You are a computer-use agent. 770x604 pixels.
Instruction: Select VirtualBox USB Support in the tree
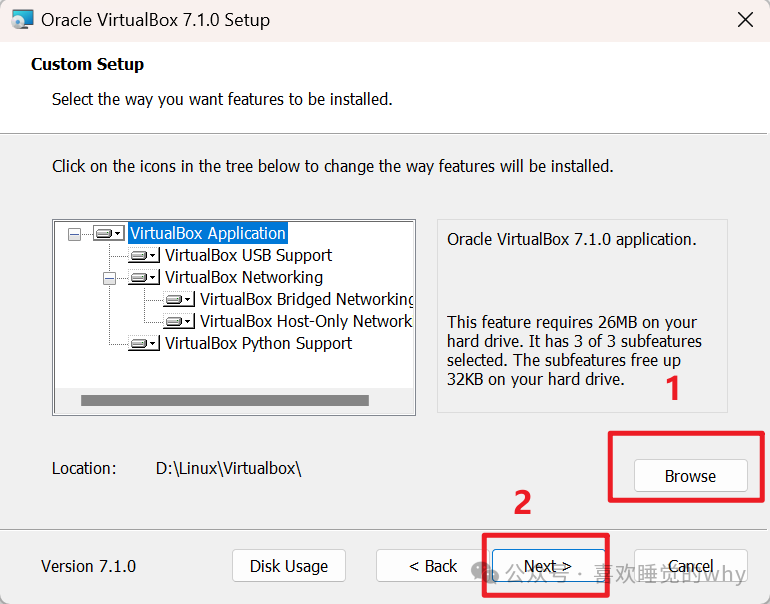248,255
